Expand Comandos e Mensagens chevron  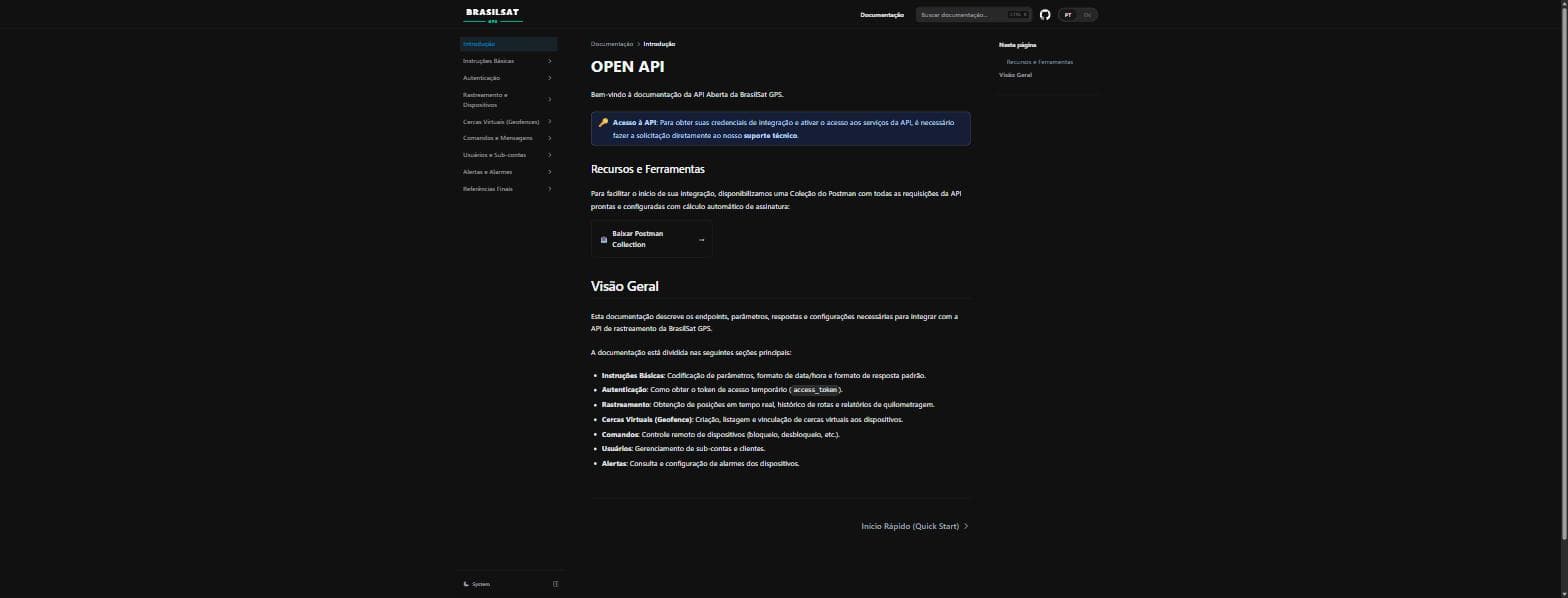(550, 138)
